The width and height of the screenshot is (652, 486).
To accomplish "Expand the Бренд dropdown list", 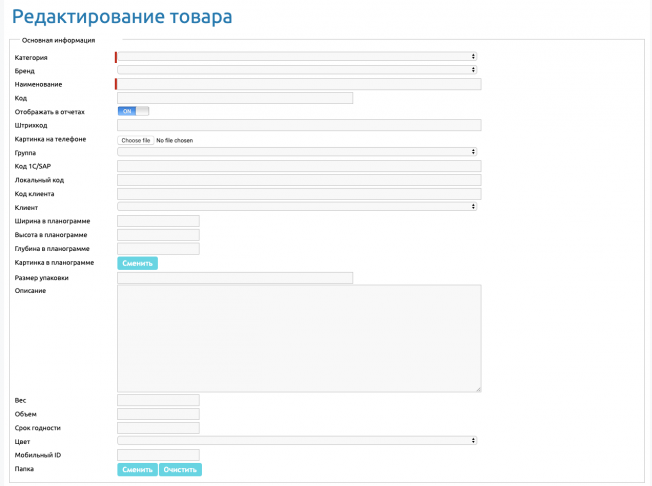I will (297, 70).
